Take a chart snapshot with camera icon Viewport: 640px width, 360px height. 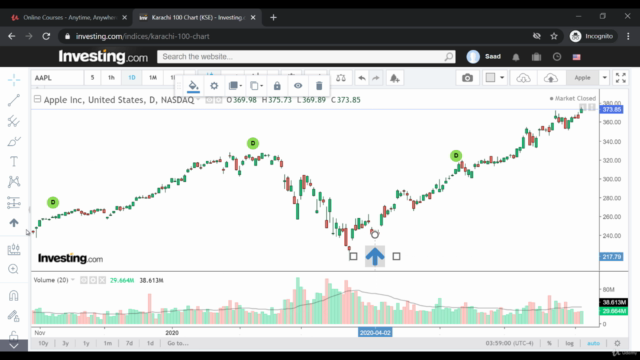[x=467, y=78]
